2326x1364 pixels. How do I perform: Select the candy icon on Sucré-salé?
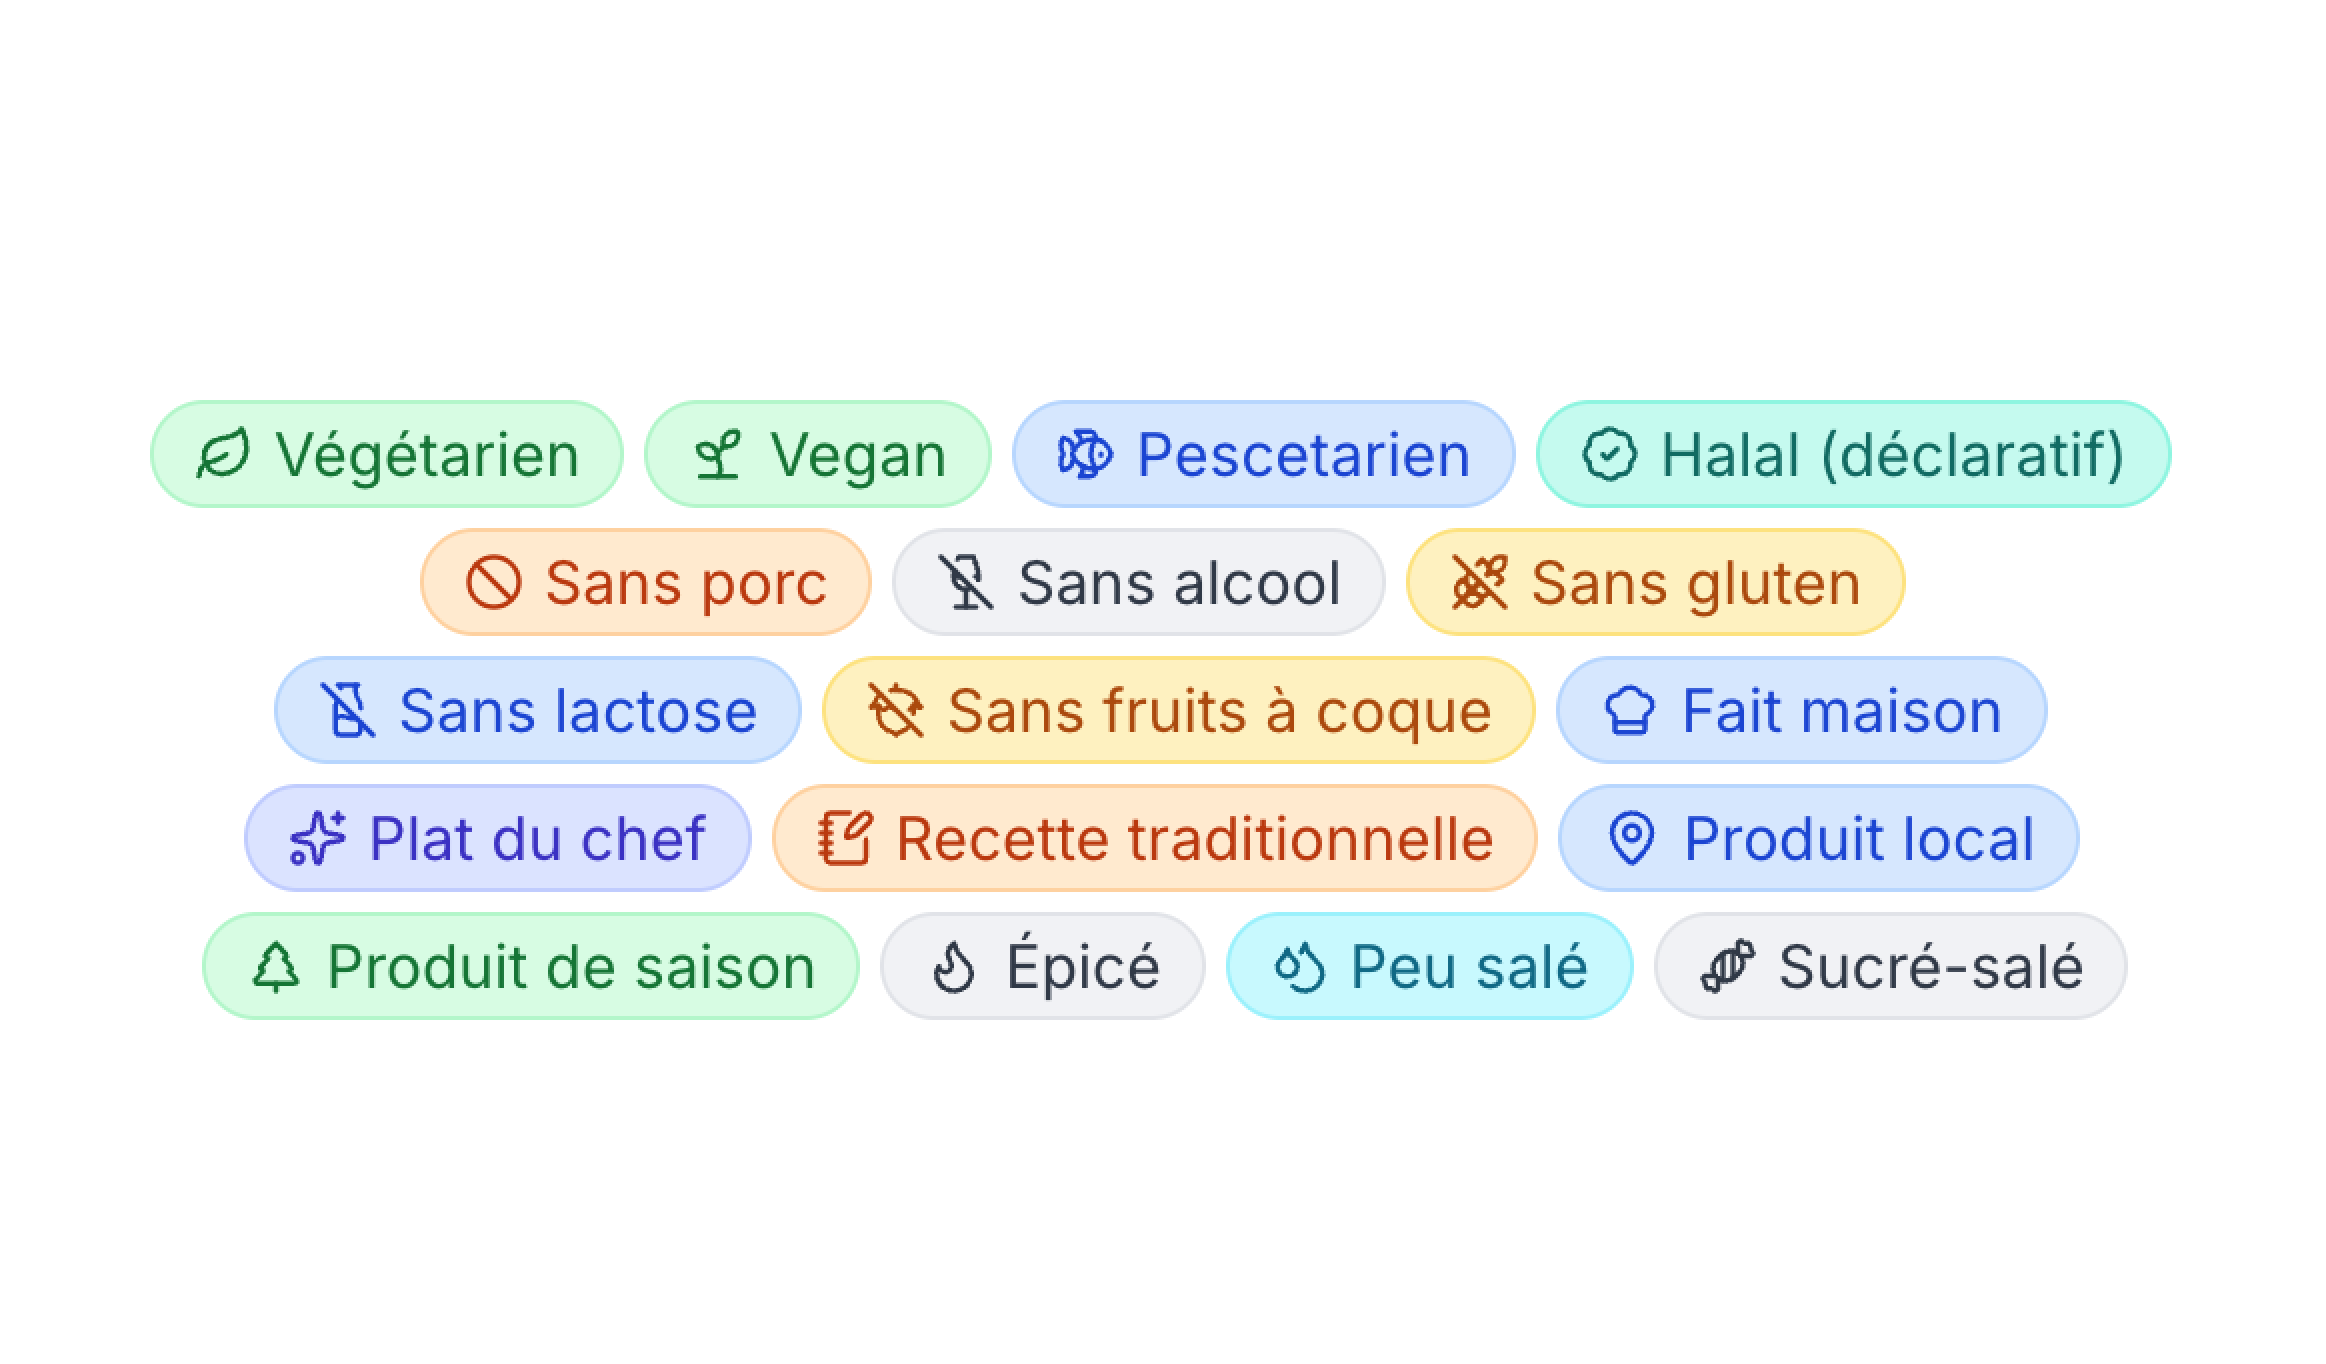point(1726,966)
